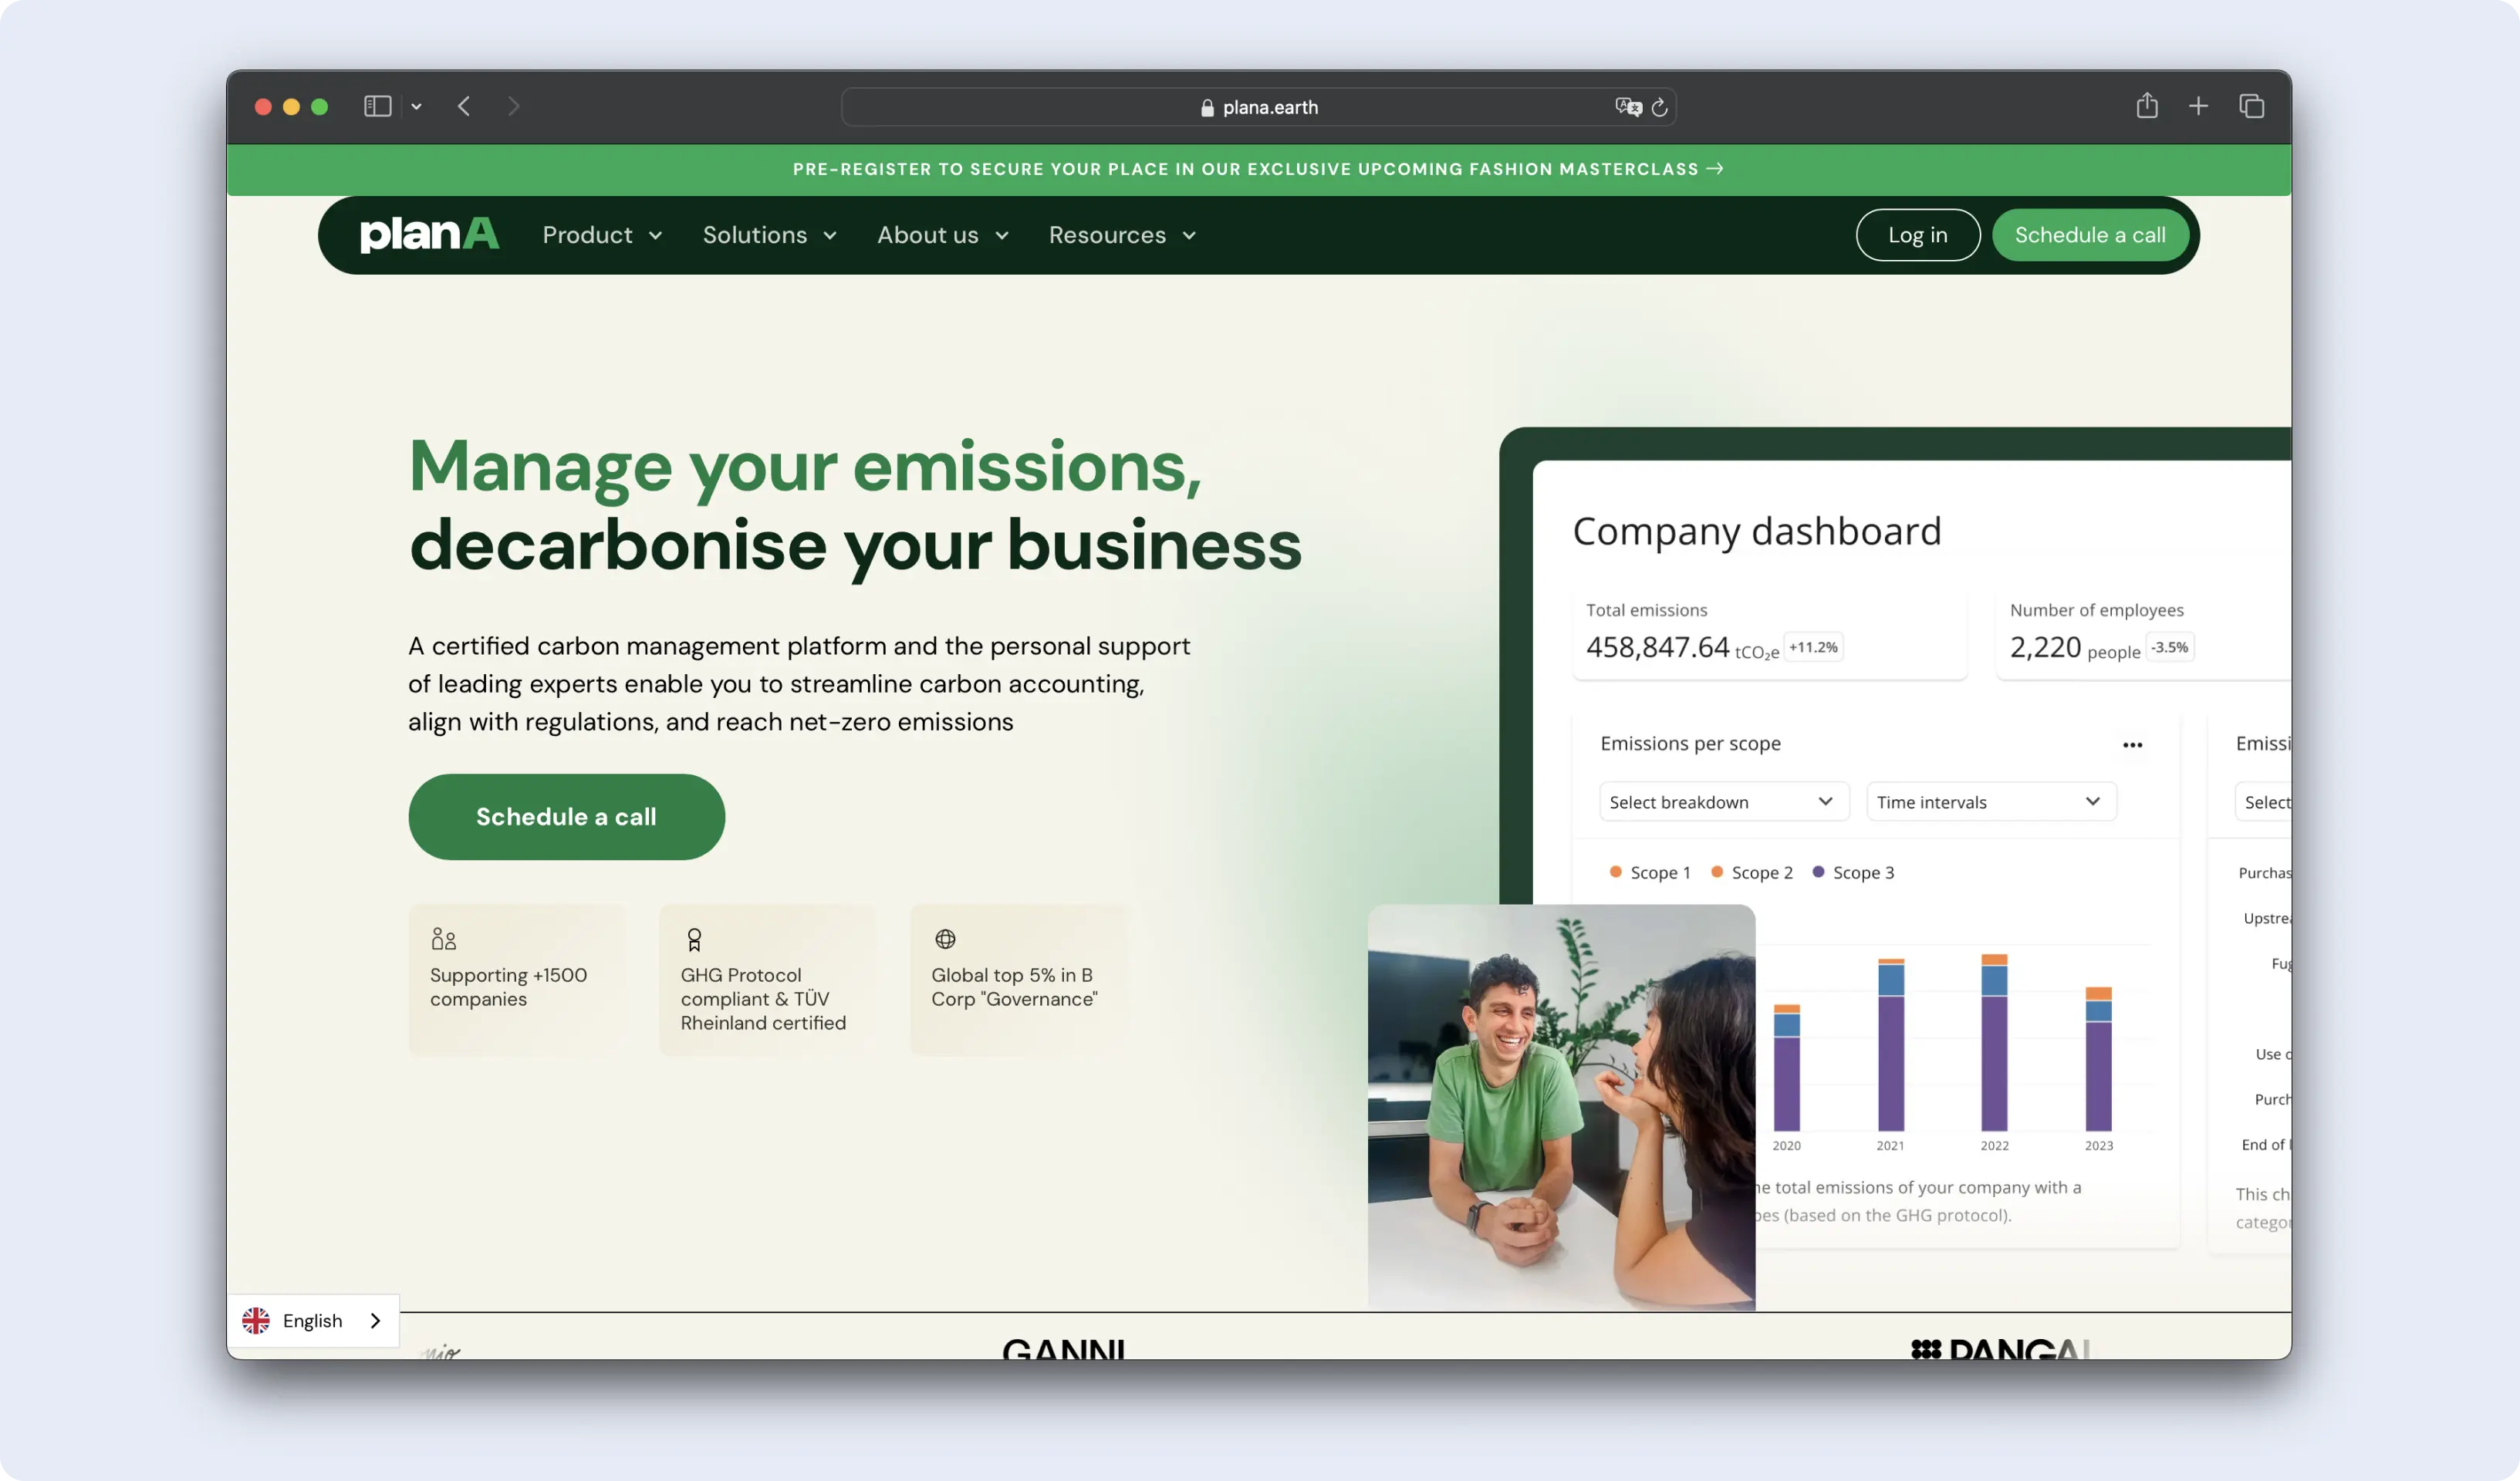Open the Product menu
This screenshot has width=2520, height=1481.
click(602, 235)
